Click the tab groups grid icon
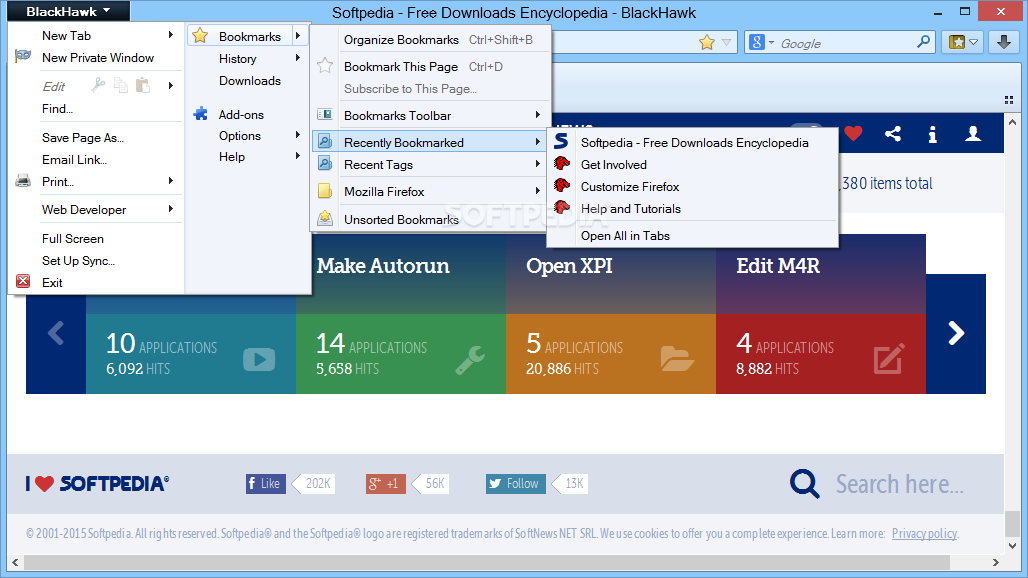 [1008, 100]
